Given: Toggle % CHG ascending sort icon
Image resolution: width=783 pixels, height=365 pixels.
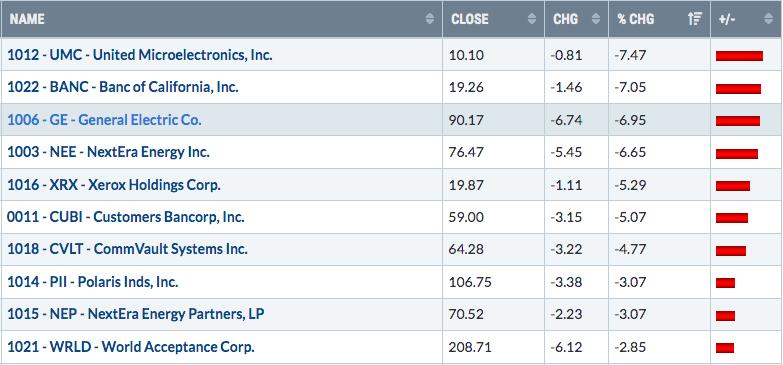Looking at the screenshot, I should 695,19.
